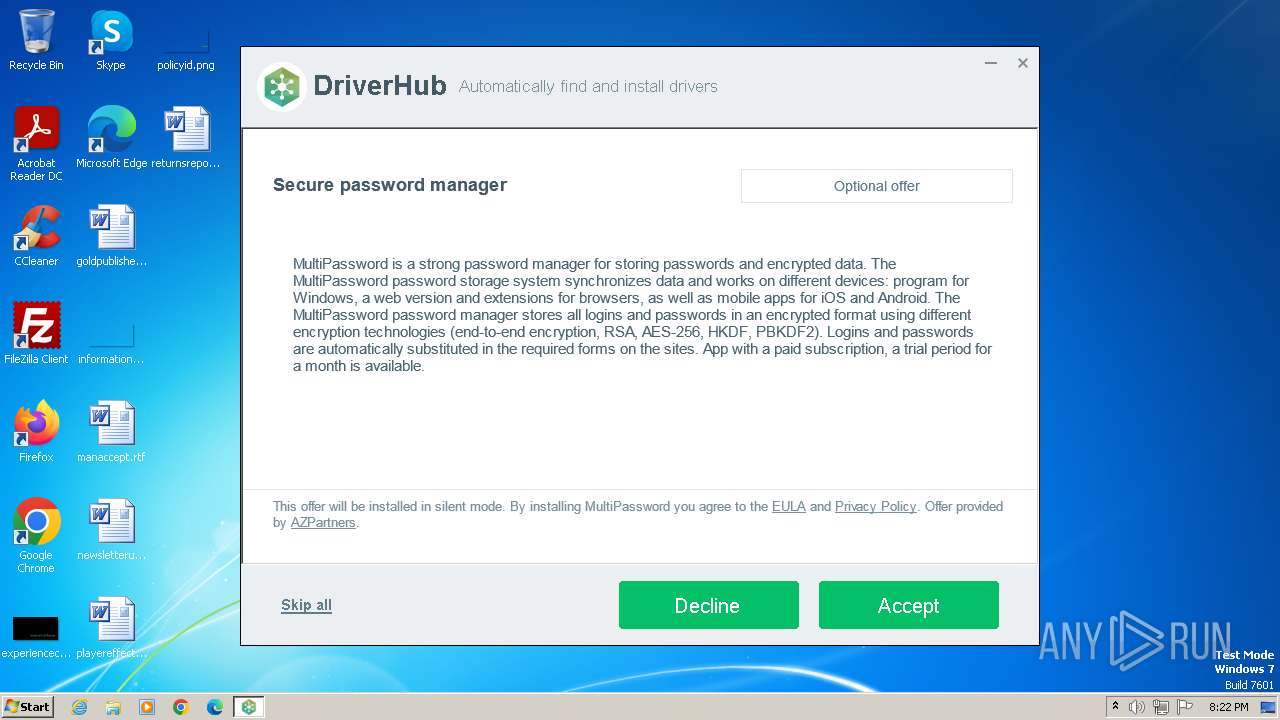This screenshot has height=720, width=1280.
Task: Open CCleaner desktop shortcut
Action: coord(36,236)
